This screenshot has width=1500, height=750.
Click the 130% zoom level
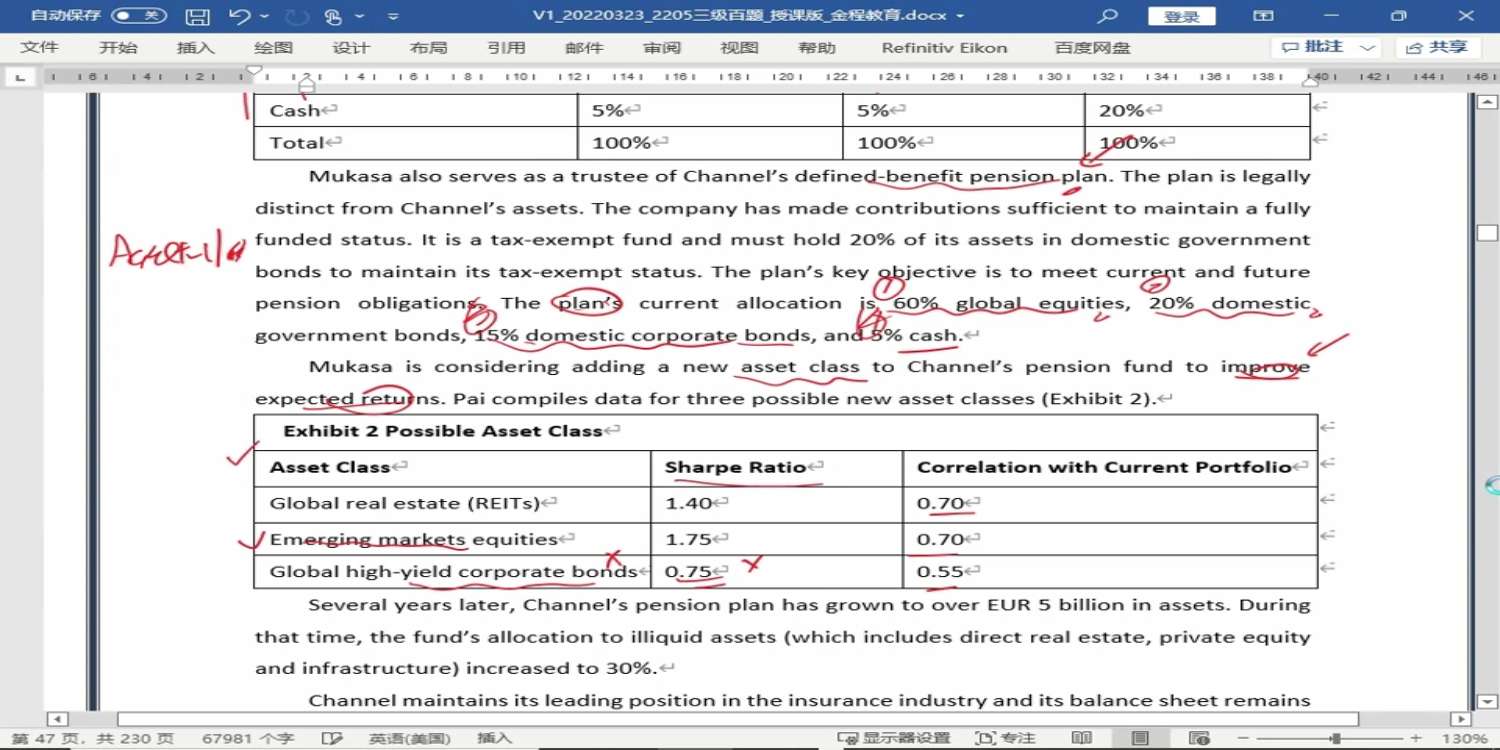(1465, 738)
